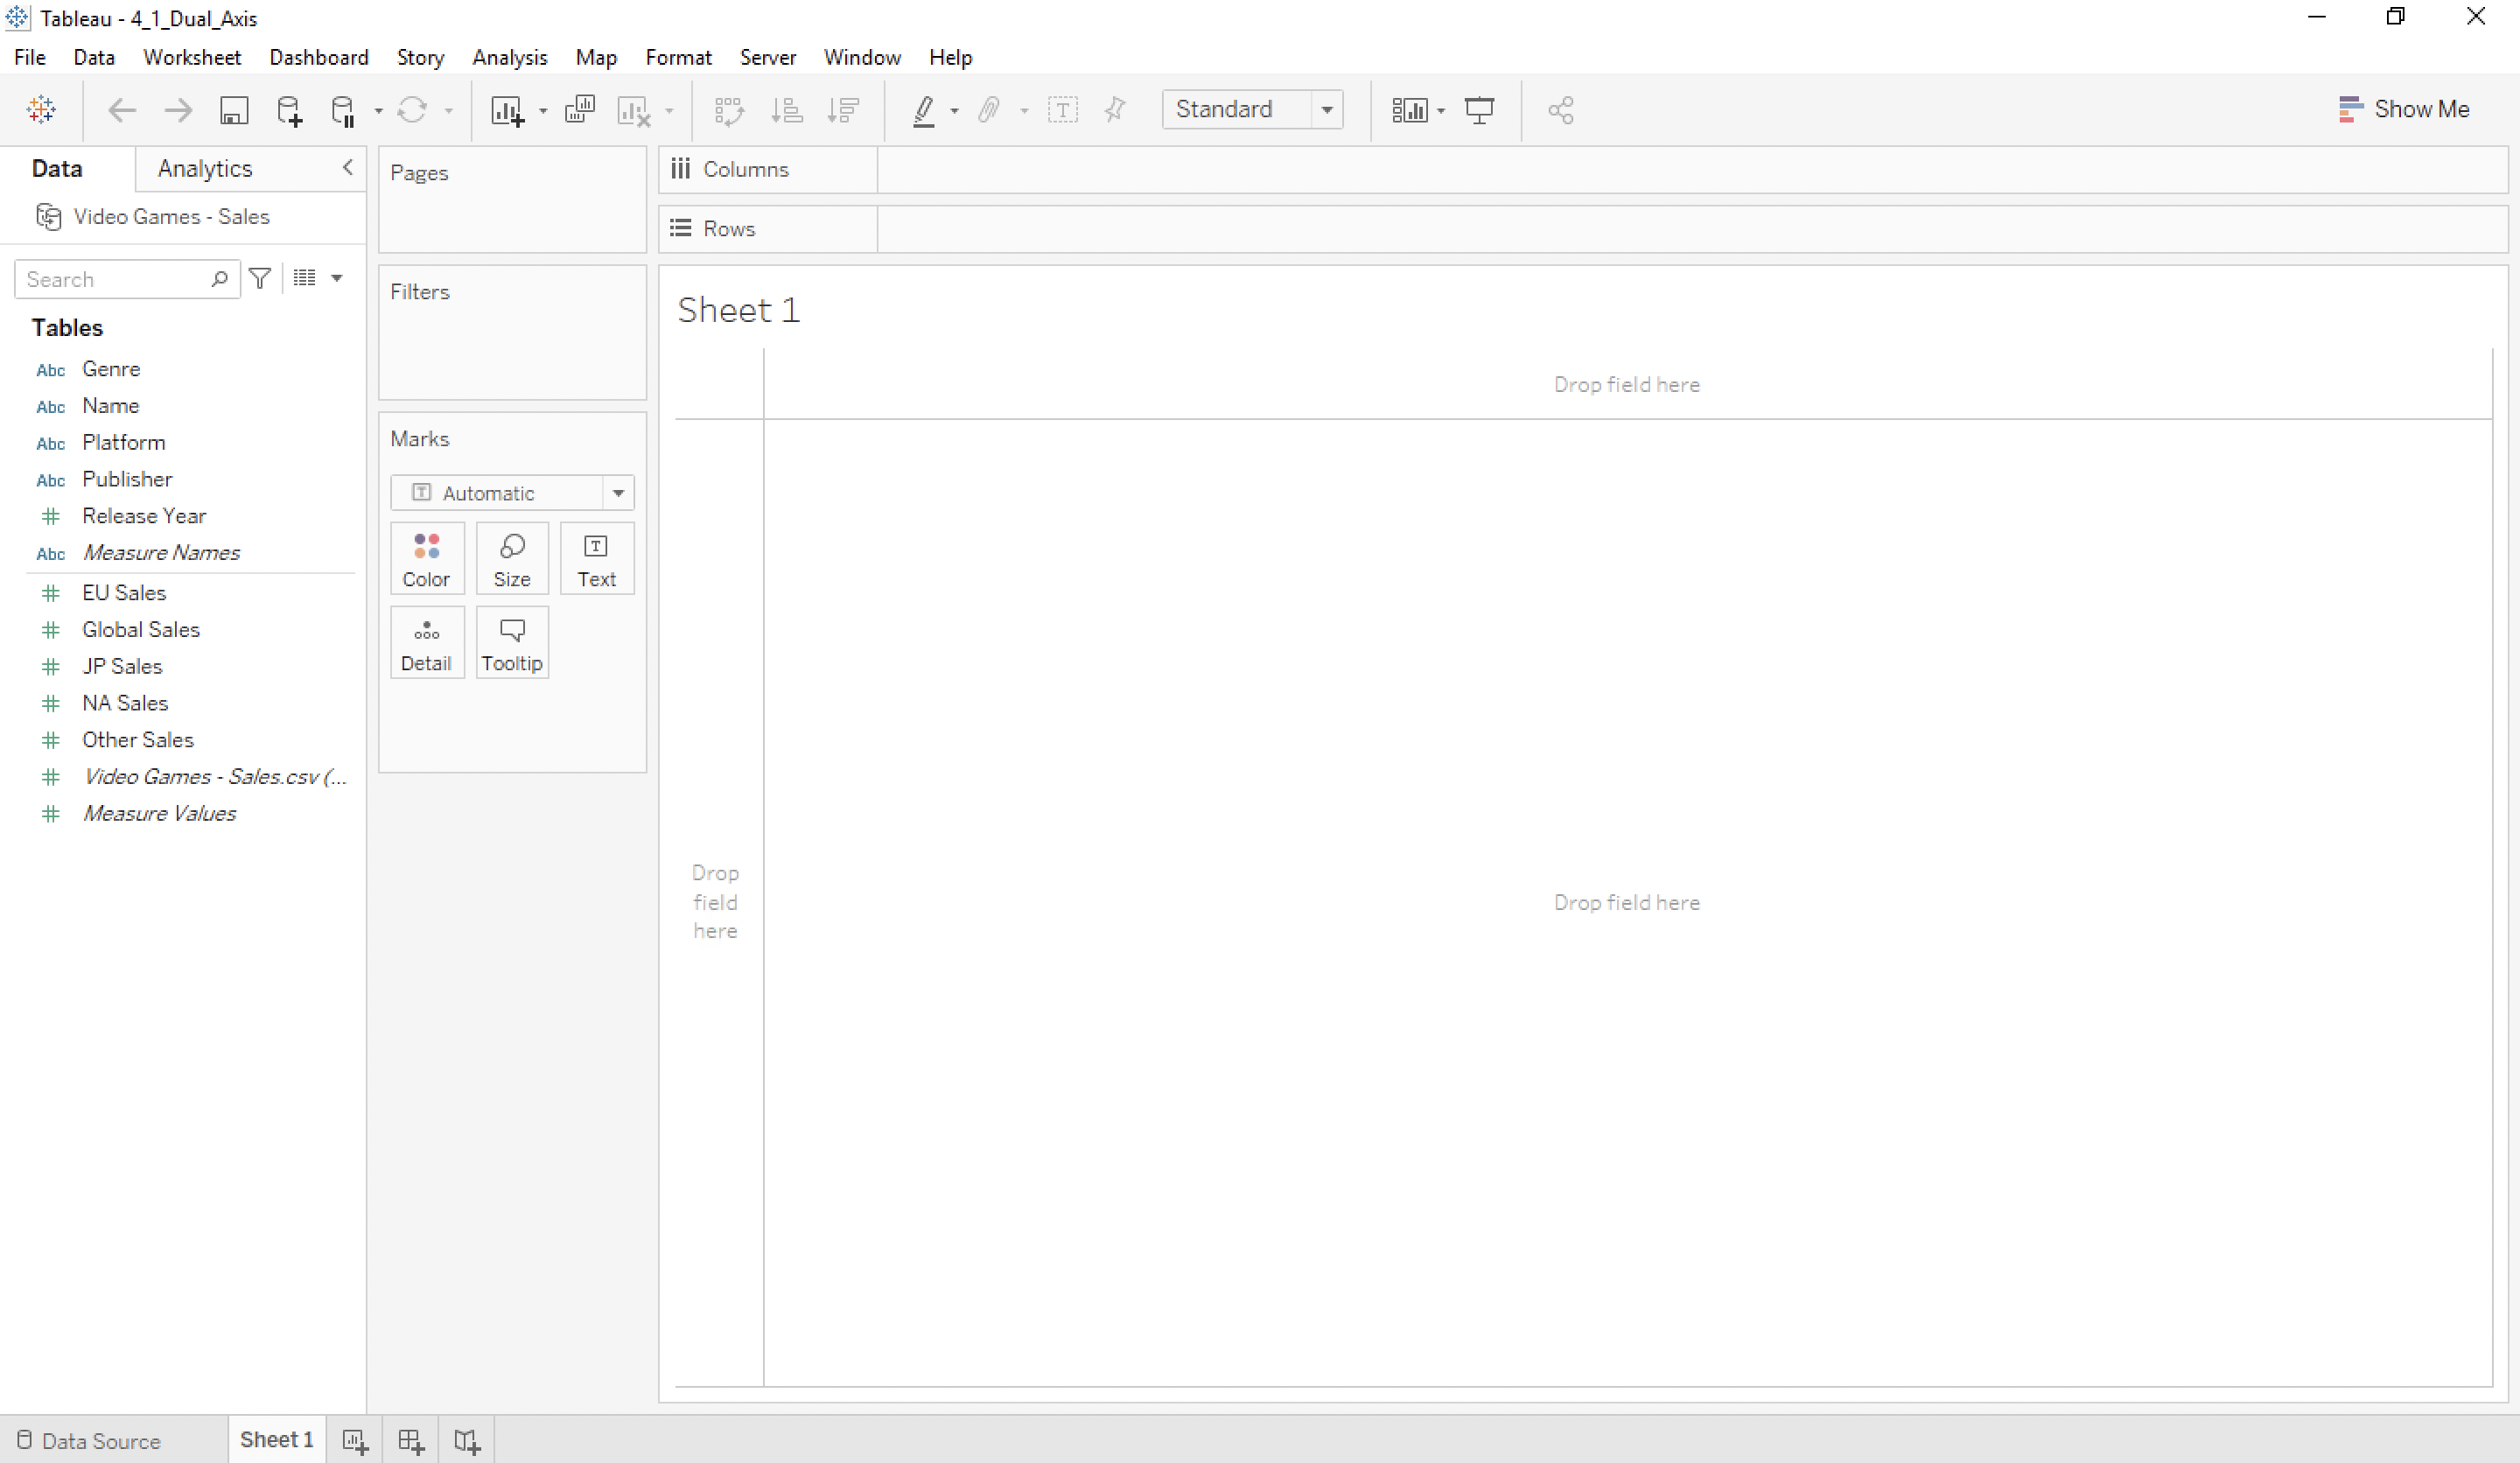
Task: Undo with the back arrow icon
Action: tap(122, 110)
